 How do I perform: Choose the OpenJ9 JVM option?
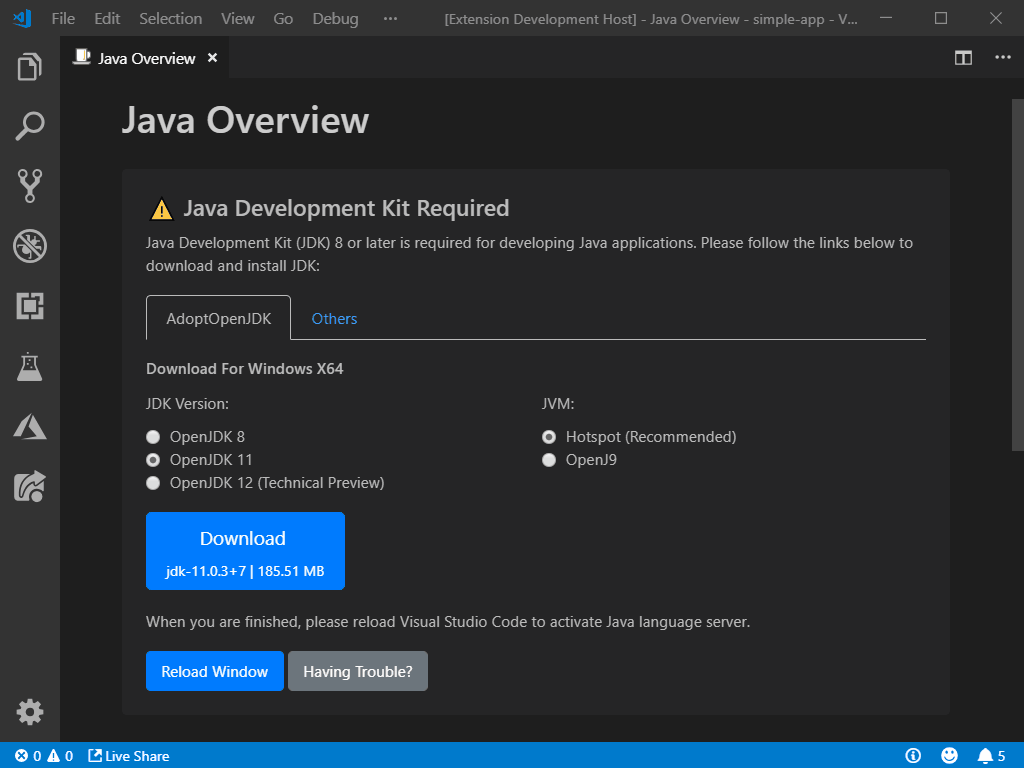pos(549,460)
